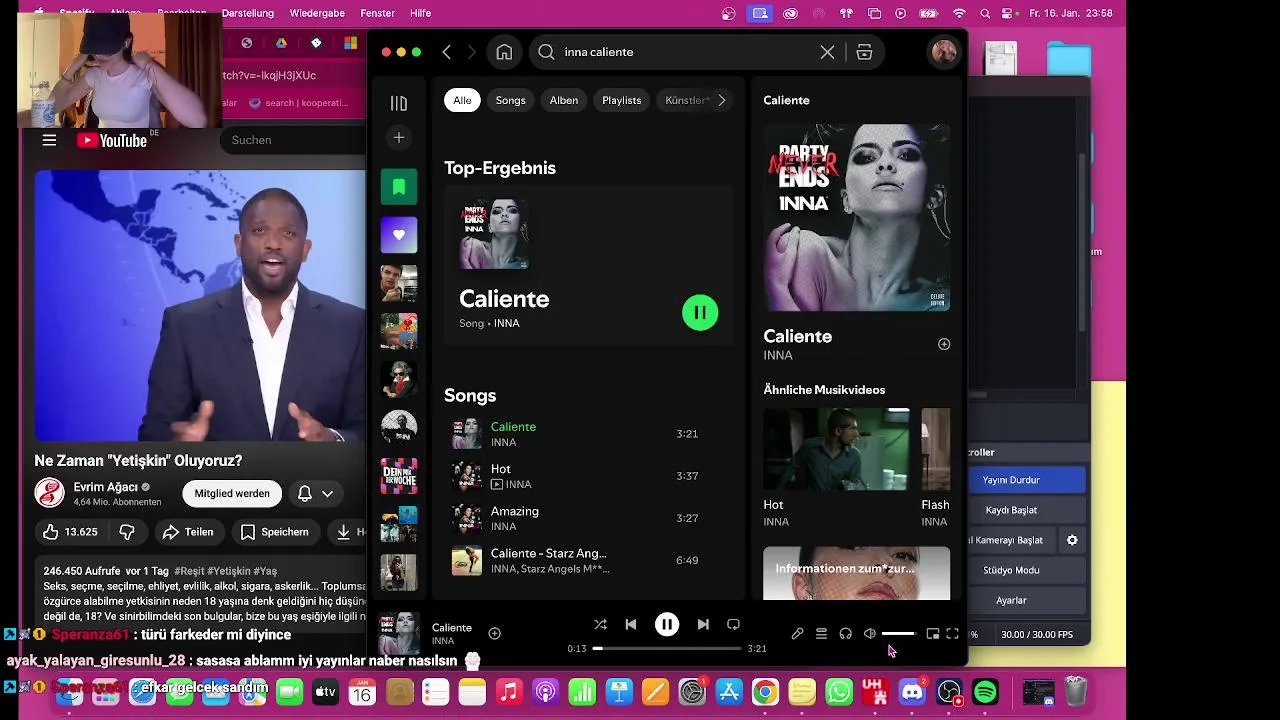Image resolution: width=1280 pixels, height=720 pixels.
Task: Open the Wiedergabe menu
Action: tap(317, 13)
